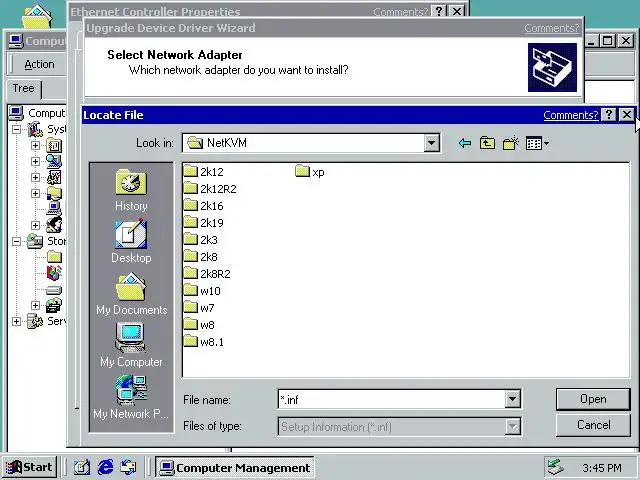Image resolution: width=640 pixels, height=480 pixels.
Task: Create a new folder in NetKVM
Action: point(511,143)
